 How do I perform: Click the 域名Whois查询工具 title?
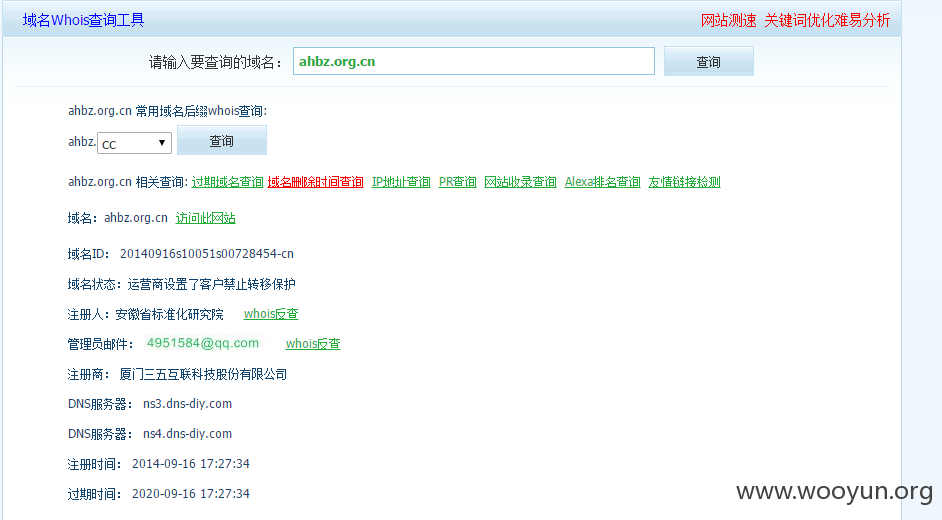pos(84,20)
